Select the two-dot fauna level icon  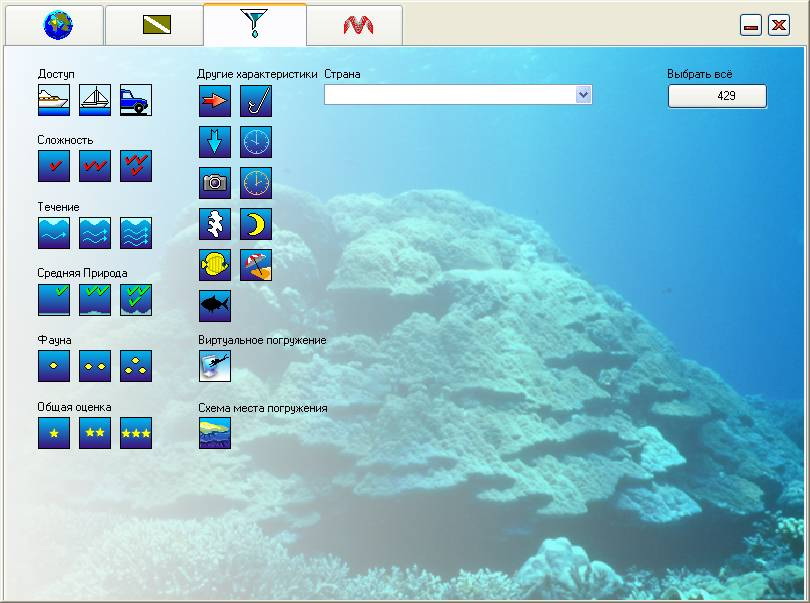[95, 366]
